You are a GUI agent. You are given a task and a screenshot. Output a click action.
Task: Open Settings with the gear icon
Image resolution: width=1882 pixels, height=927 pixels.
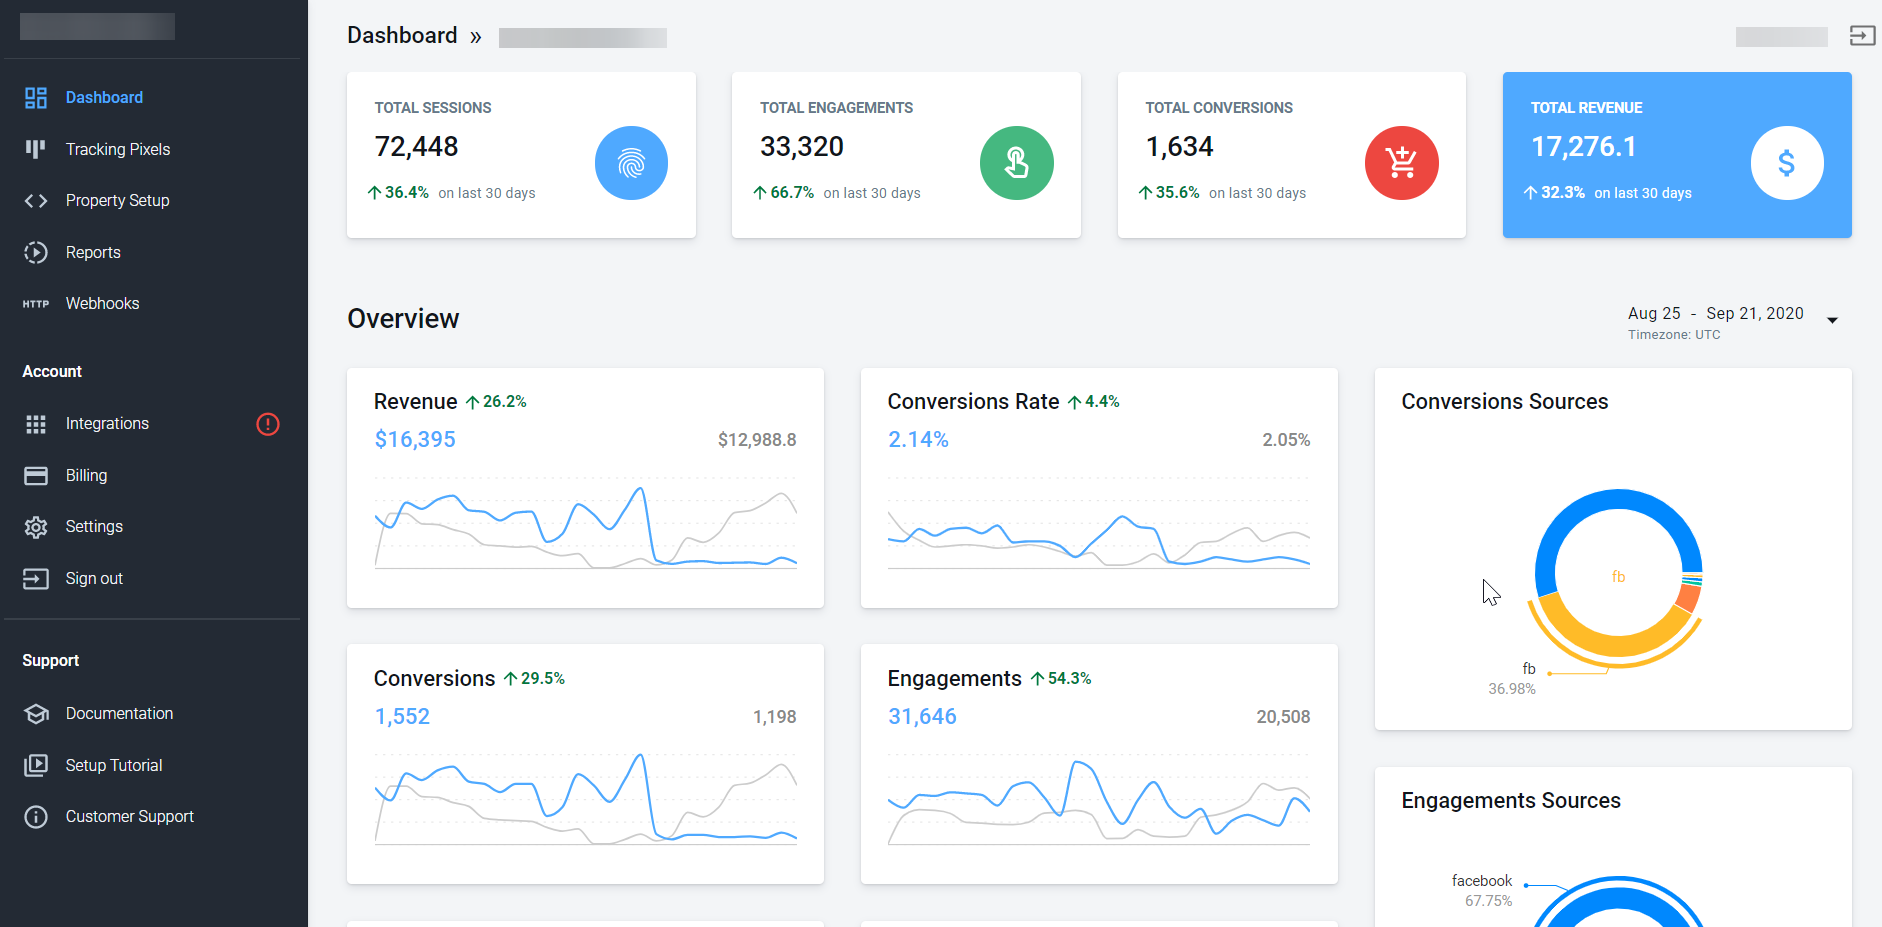point(36,526)
